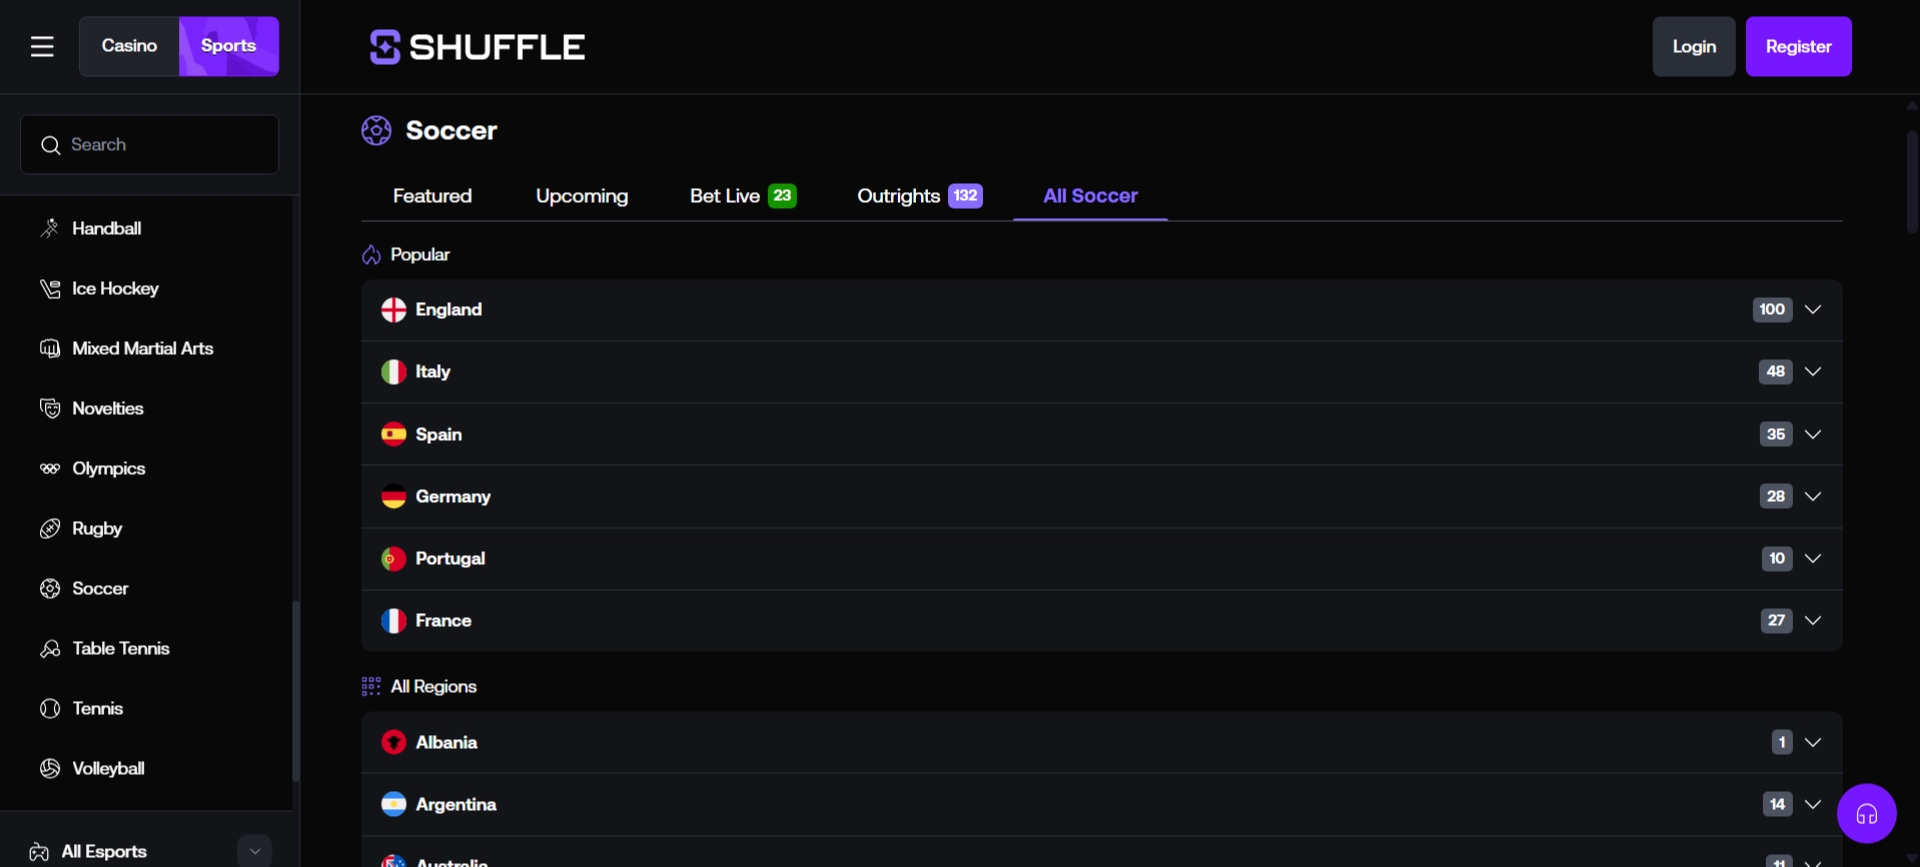Click the Login button
This screenshot has height=867, width=1920.
(x=1693, y=47)
